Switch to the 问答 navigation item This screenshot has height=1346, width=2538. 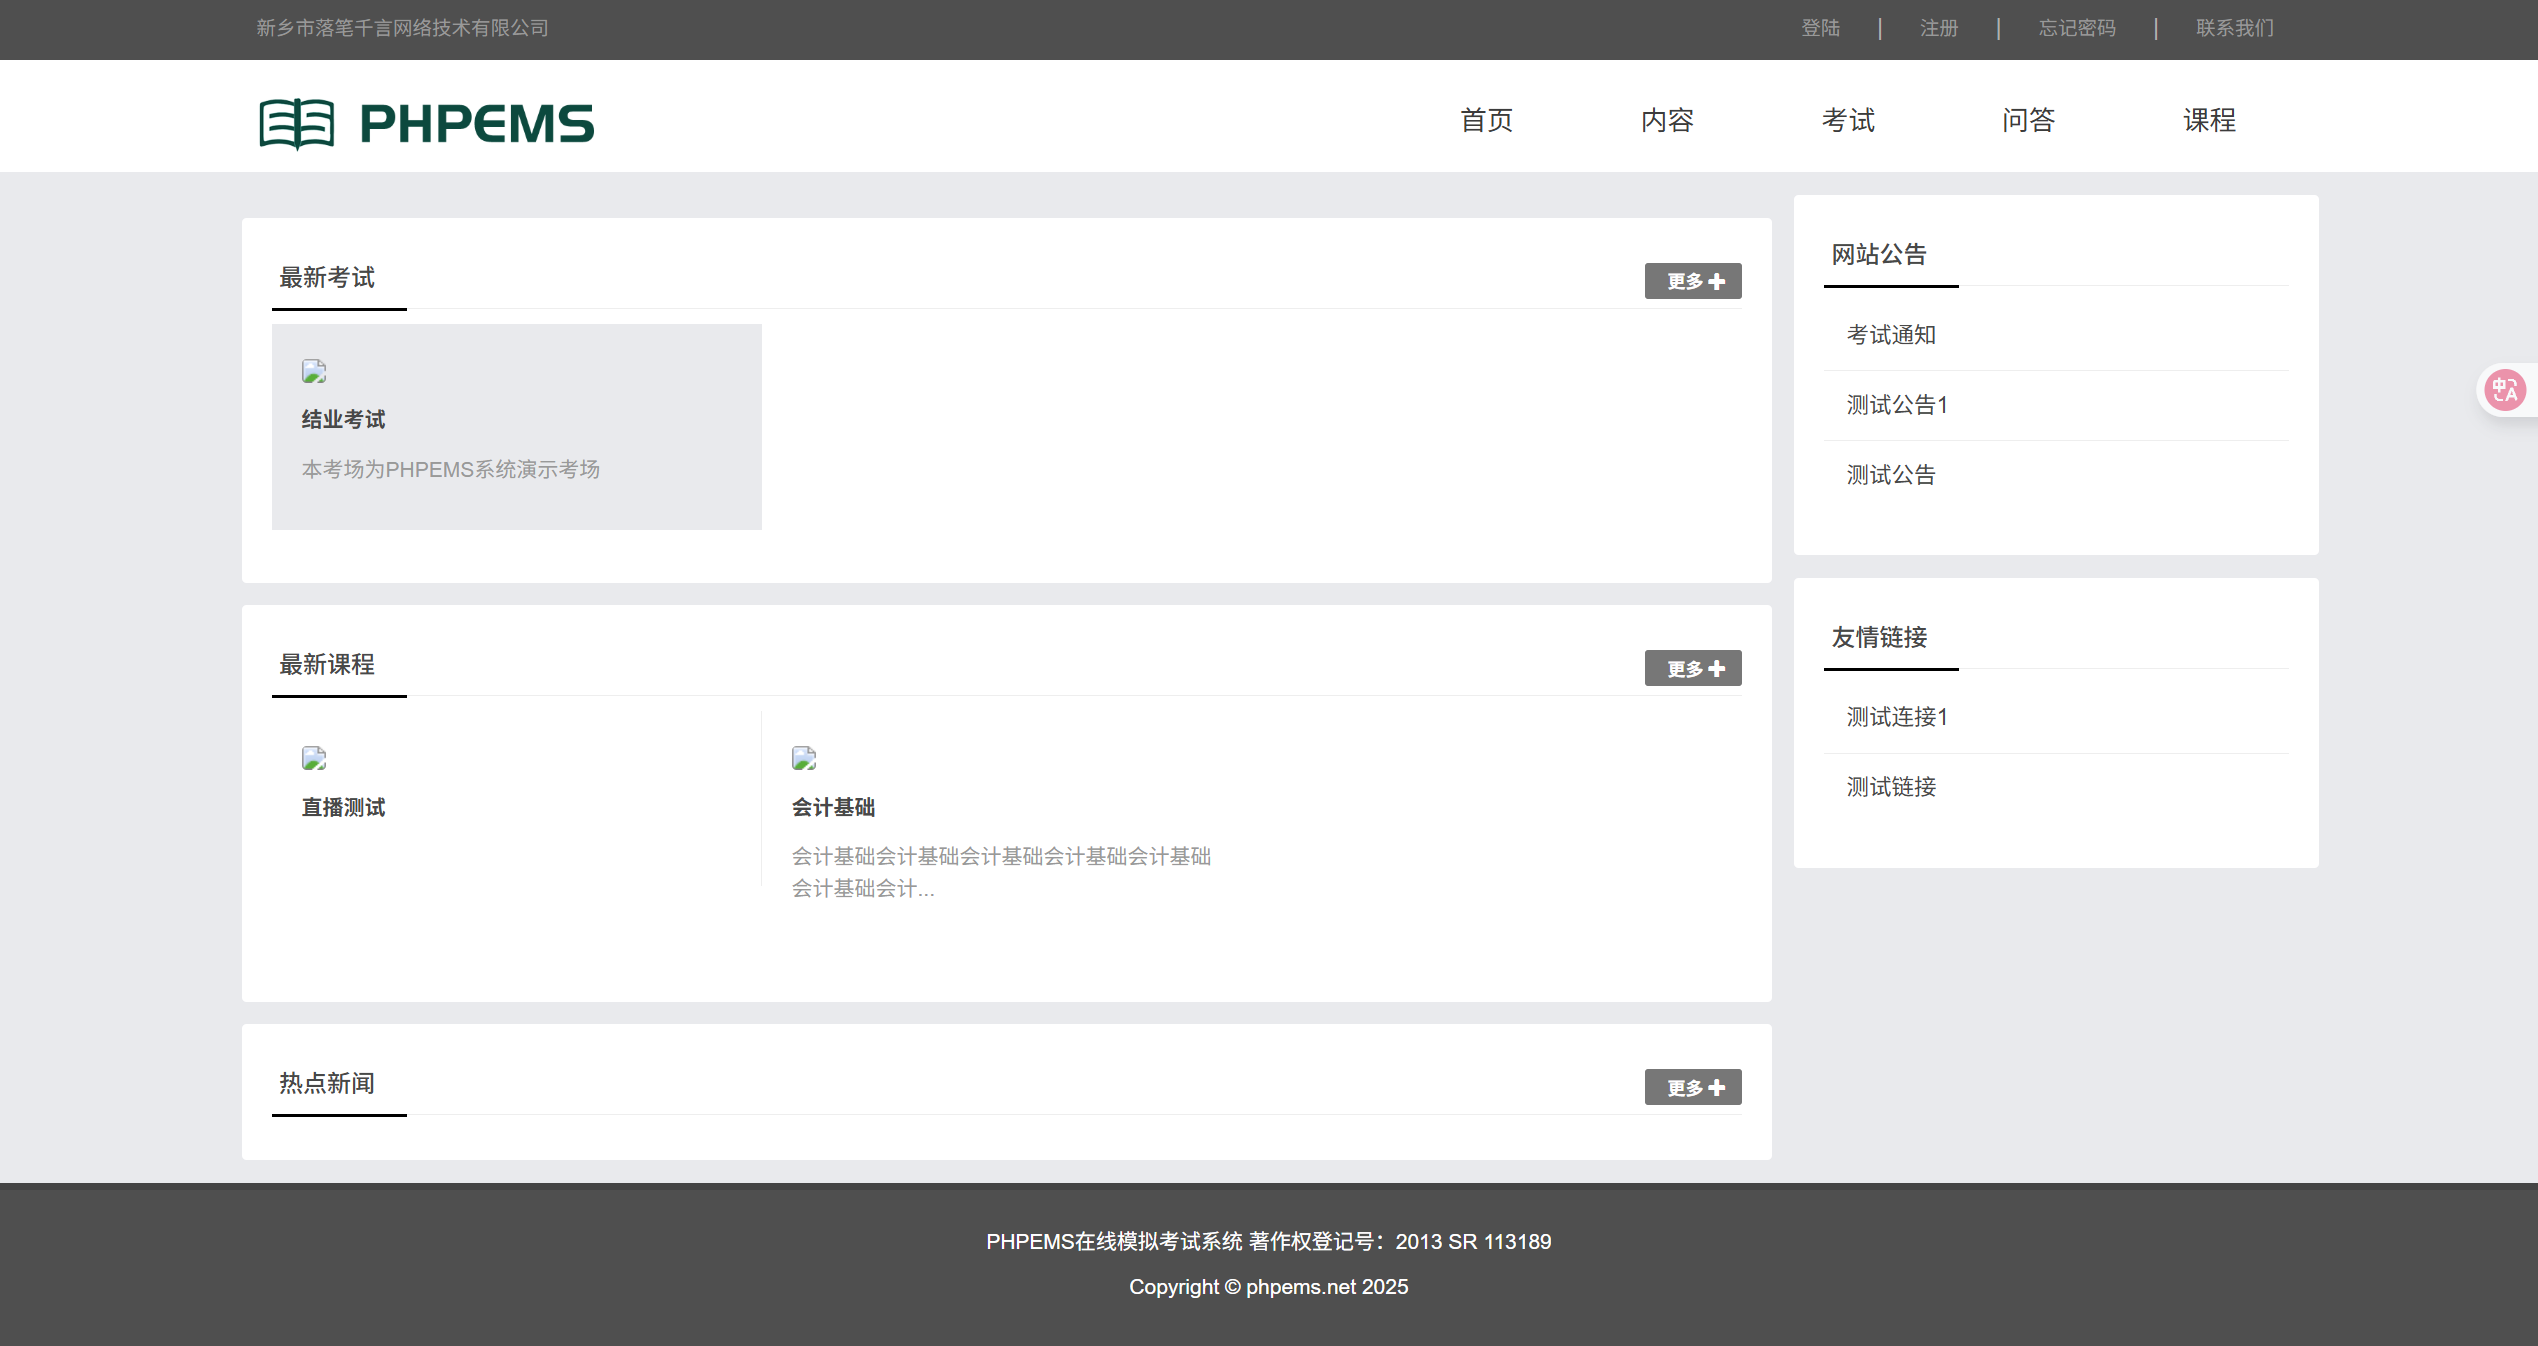pyautogui.click(x=2028, y=120)
